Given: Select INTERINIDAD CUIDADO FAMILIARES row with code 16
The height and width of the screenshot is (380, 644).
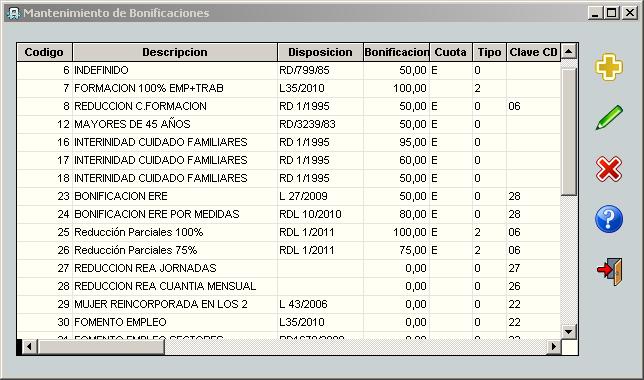Looking at the screenshot, I should coord(289,142).
